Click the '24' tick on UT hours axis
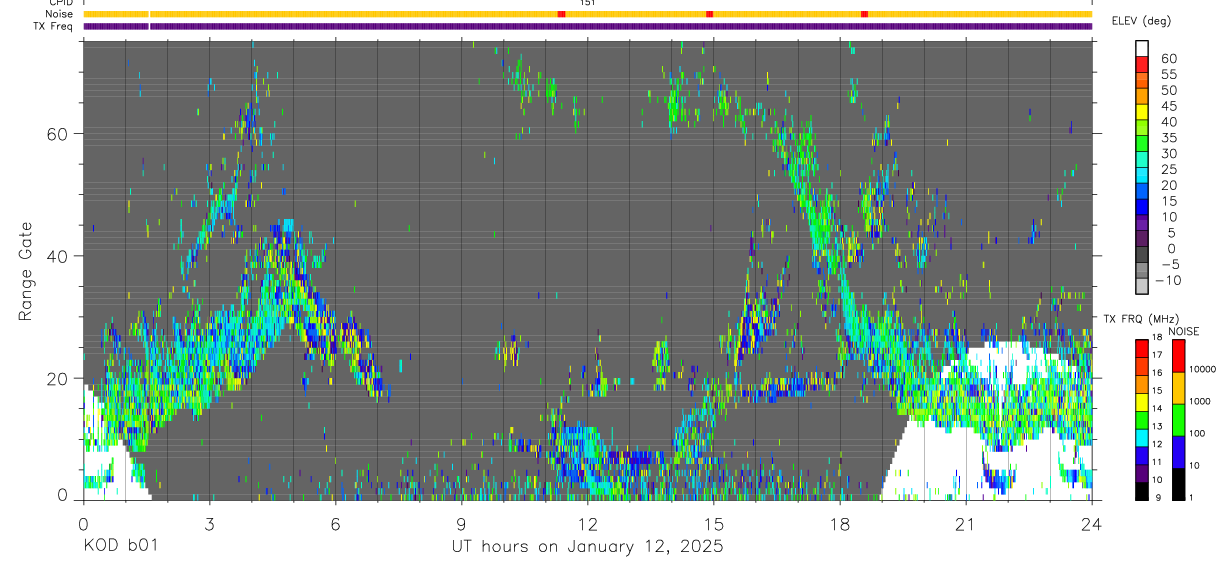The width and height of the screenshot is (1228, 567). (x=1091, y=523)
